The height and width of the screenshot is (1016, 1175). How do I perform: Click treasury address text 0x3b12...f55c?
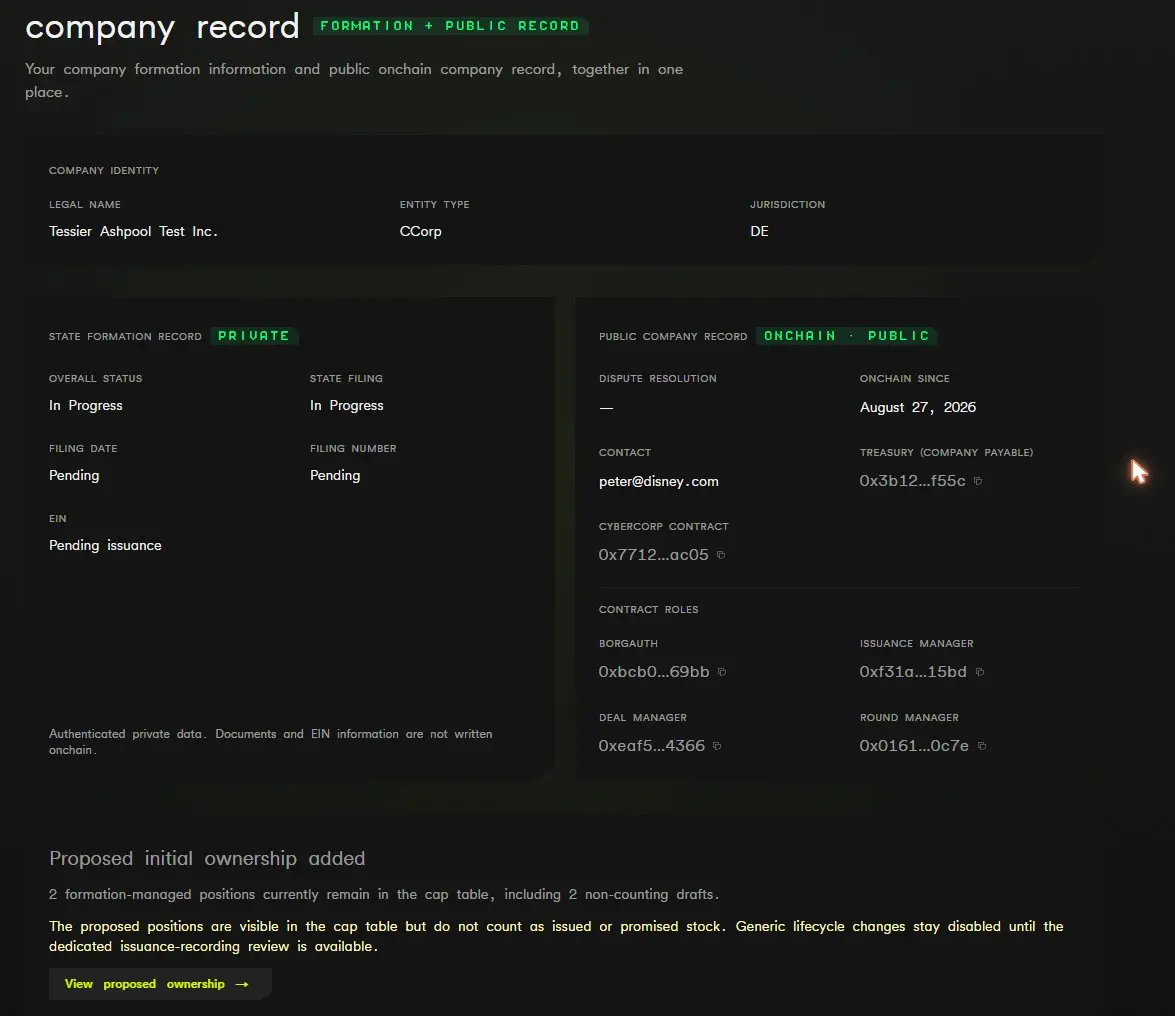pos(912,481)
